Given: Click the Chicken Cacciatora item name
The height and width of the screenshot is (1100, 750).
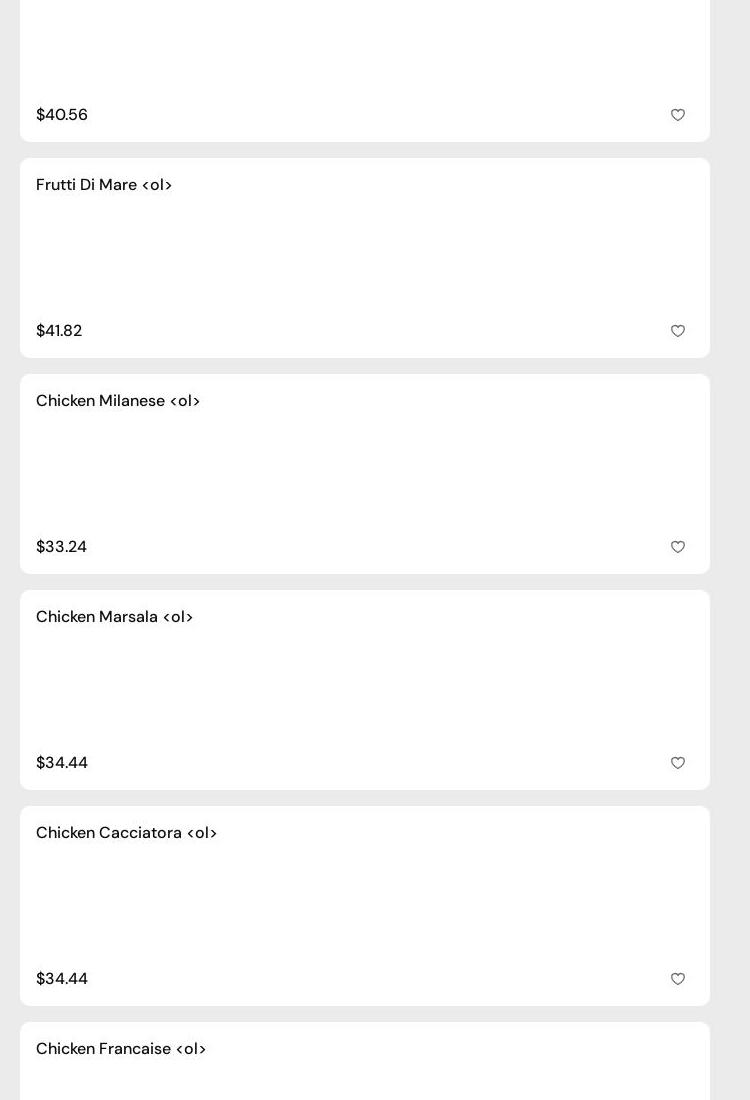Looking at the screenshot, I should 126,833.
